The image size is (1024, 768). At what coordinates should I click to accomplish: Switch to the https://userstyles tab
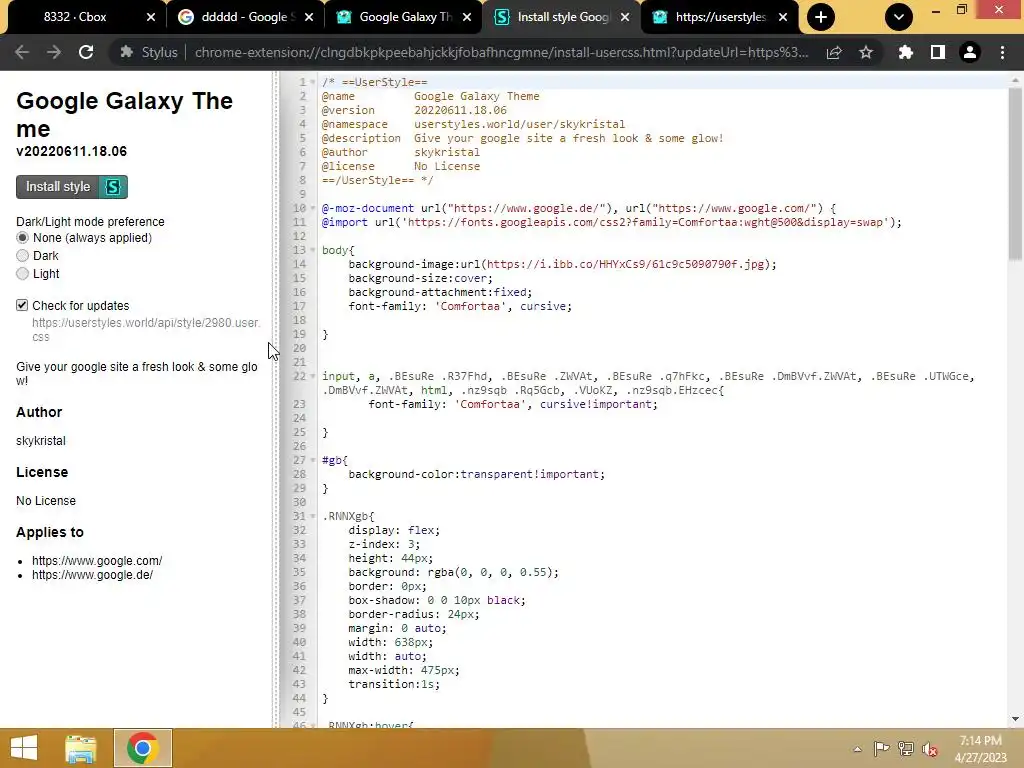(x=720, y=17)
